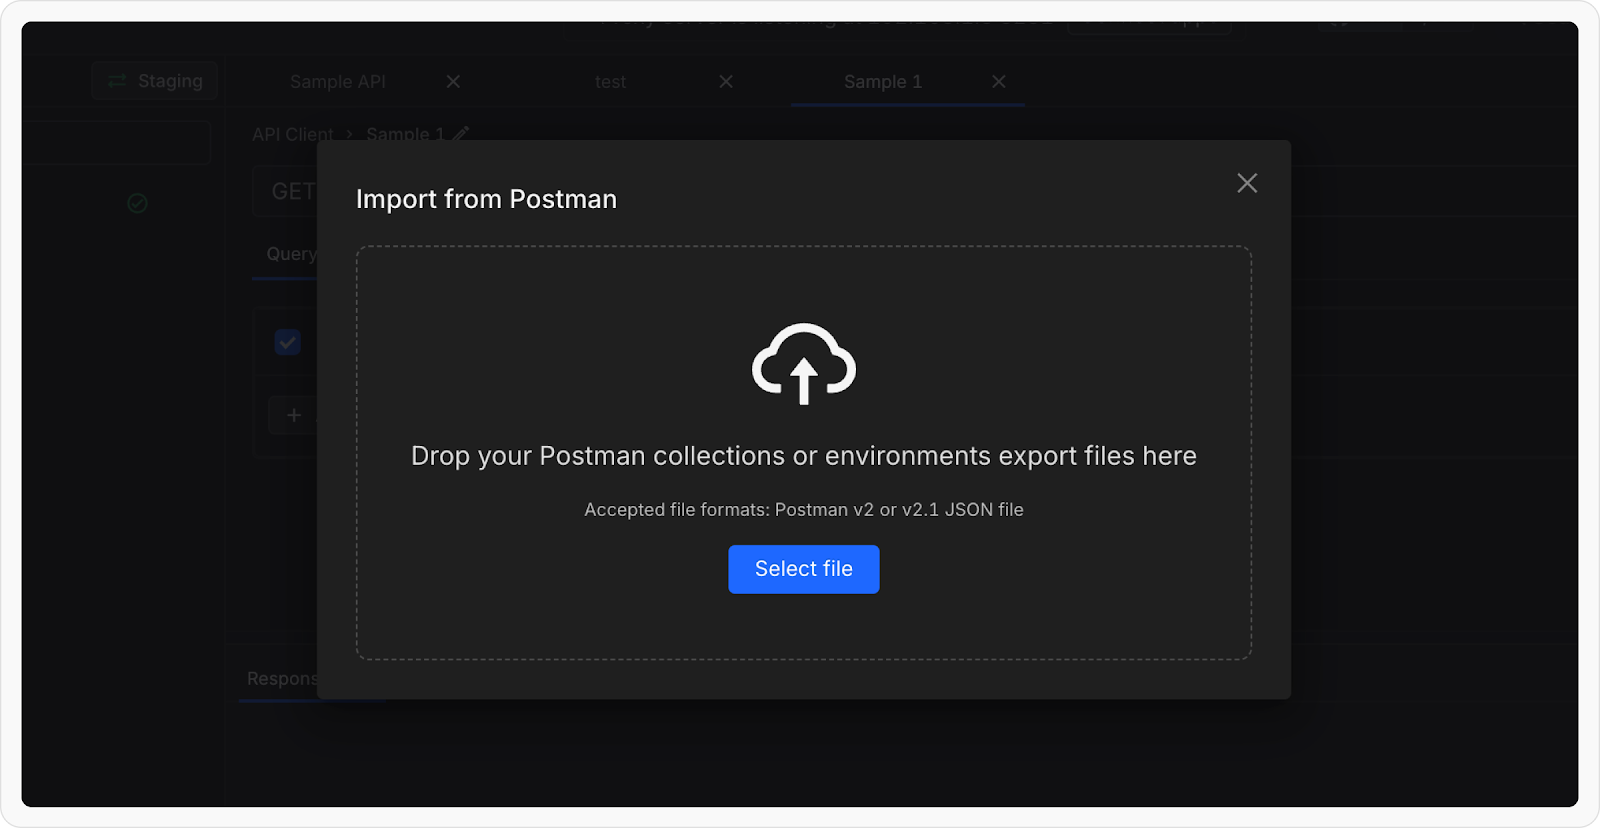Select the Sample 1 tab
1600x828 pixels.
tap(882, 82)
